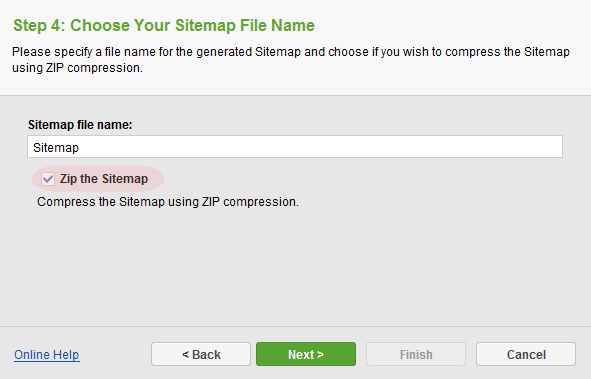Viewport: 591px width, 379px height.
Task: Click the Step 4 heading title
Action: (x=164, y=26)
